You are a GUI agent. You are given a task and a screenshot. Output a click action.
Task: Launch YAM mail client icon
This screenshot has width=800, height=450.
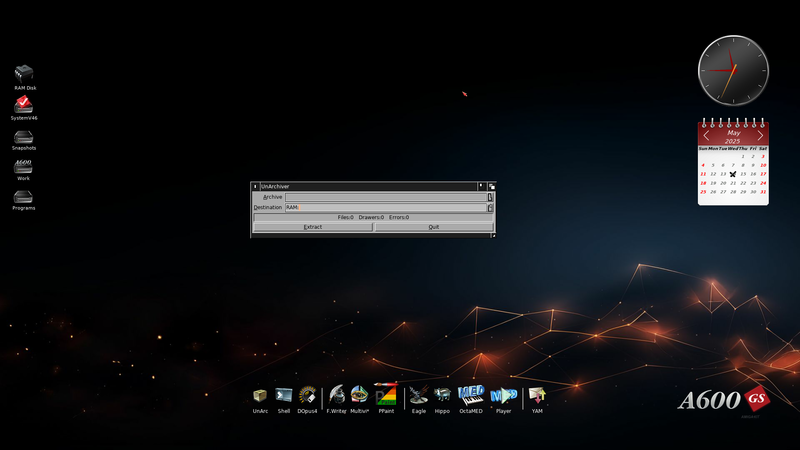coord(537,396)
